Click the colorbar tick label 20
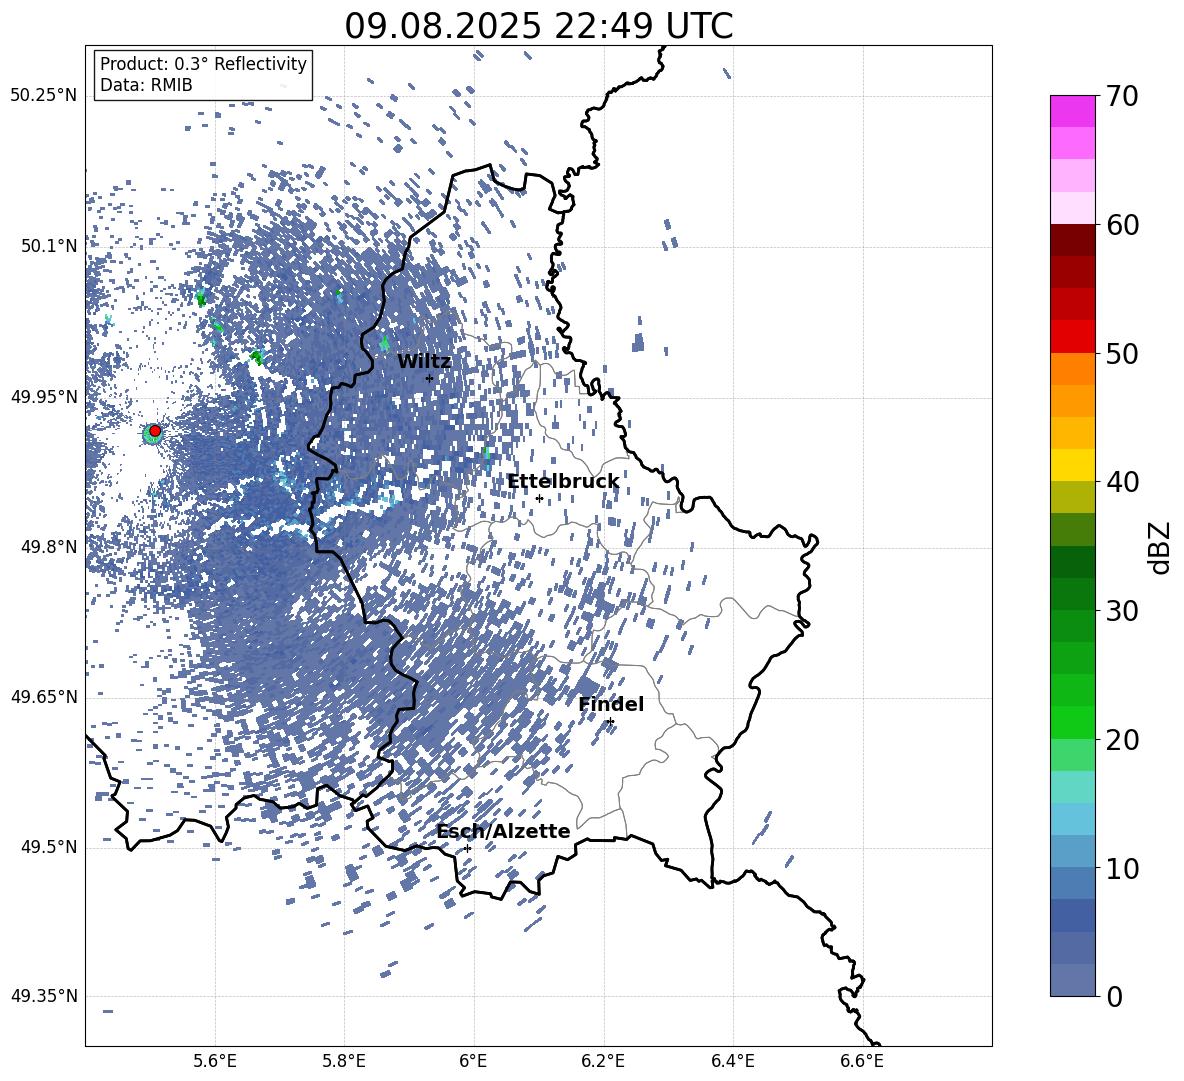This screenshot has width=1184, height=1081. click(x=1122, y=740)
